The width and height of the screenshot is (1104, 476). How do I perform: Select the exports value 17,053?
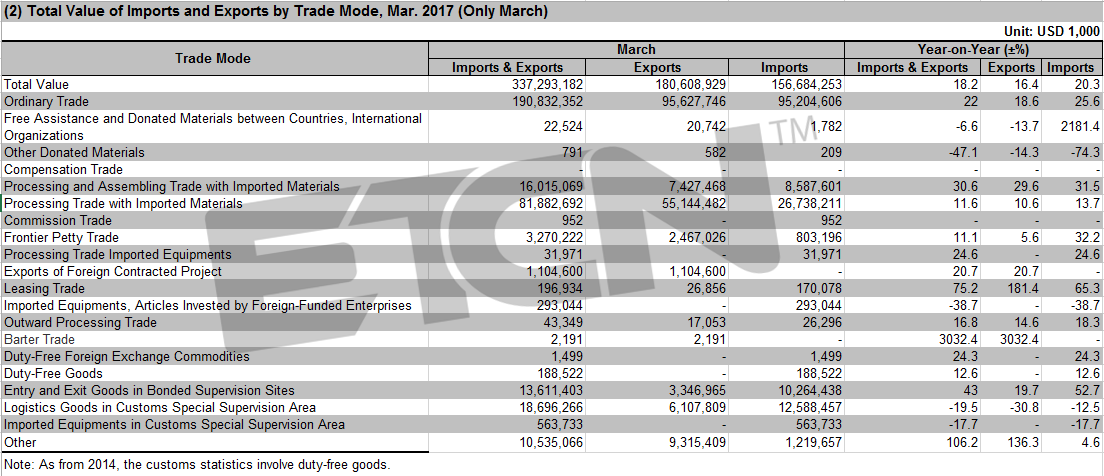pyautogui.click(x=704, y=322)
